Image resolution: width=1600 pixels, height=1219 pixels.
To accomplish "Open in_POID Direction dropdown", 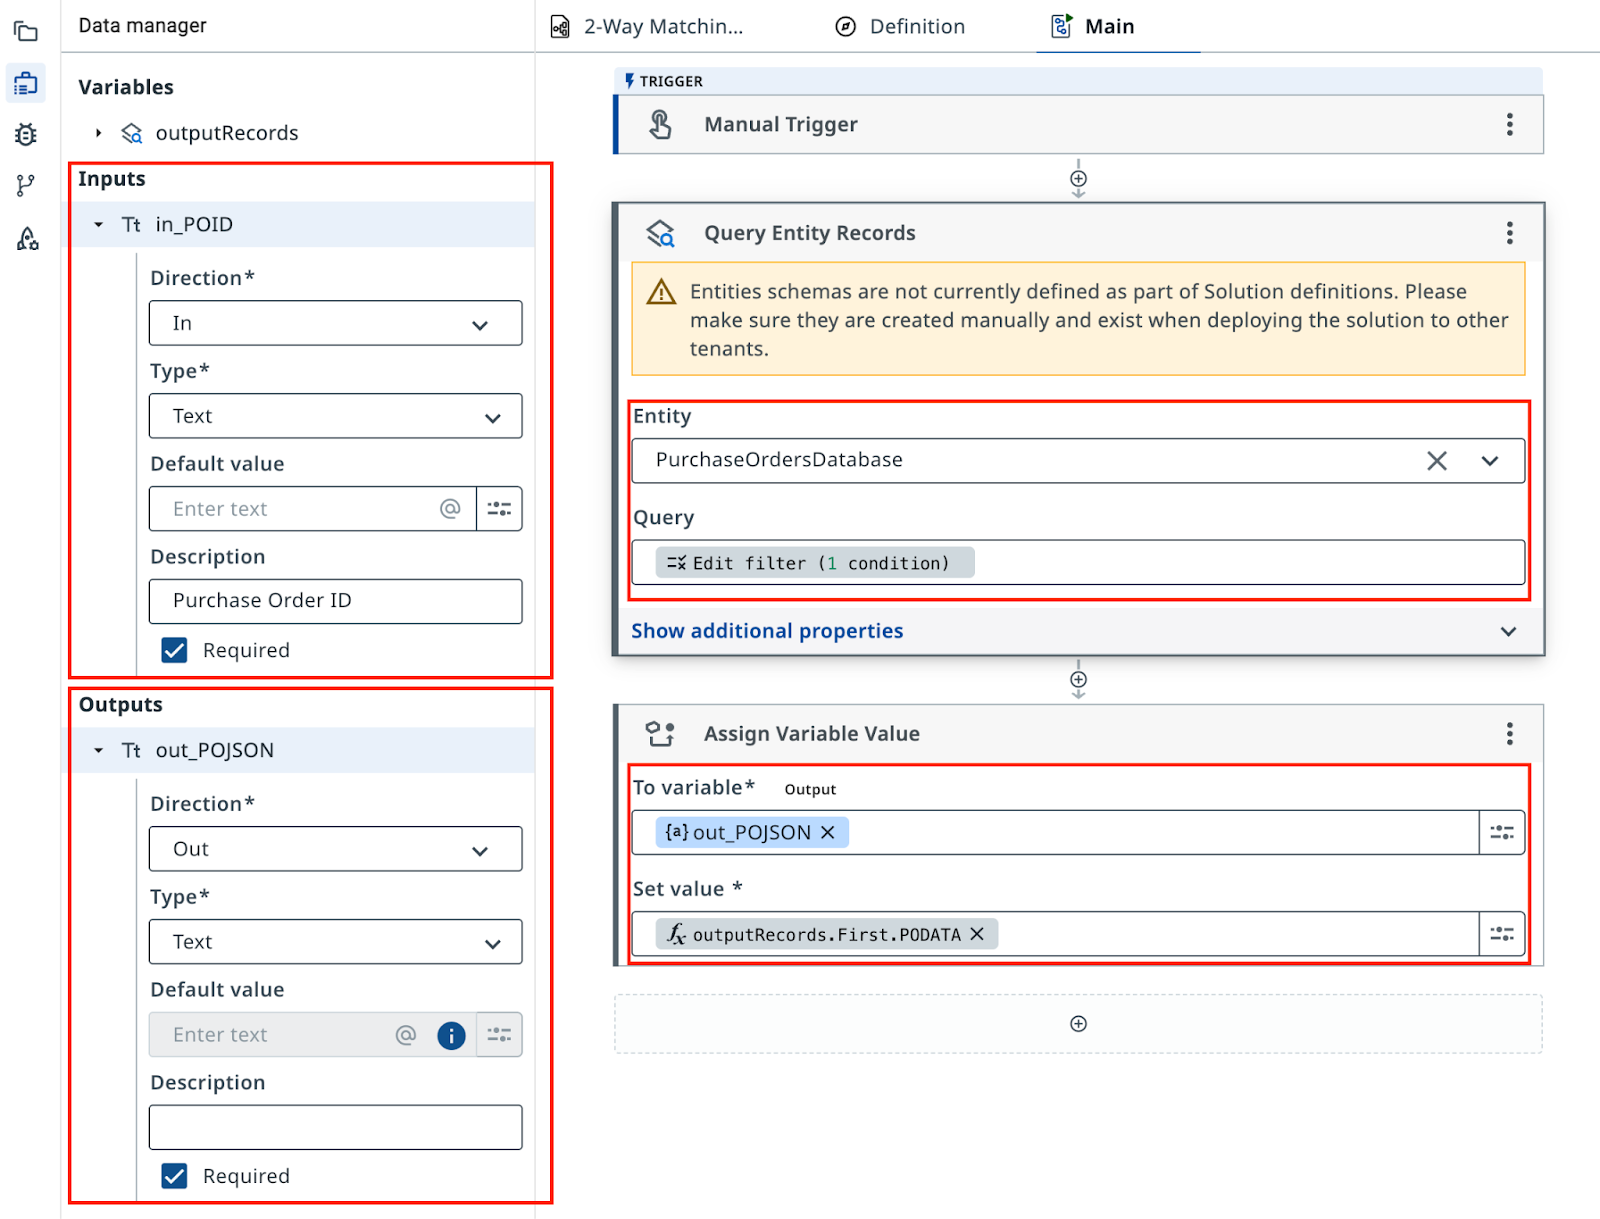I will [335, 323].
